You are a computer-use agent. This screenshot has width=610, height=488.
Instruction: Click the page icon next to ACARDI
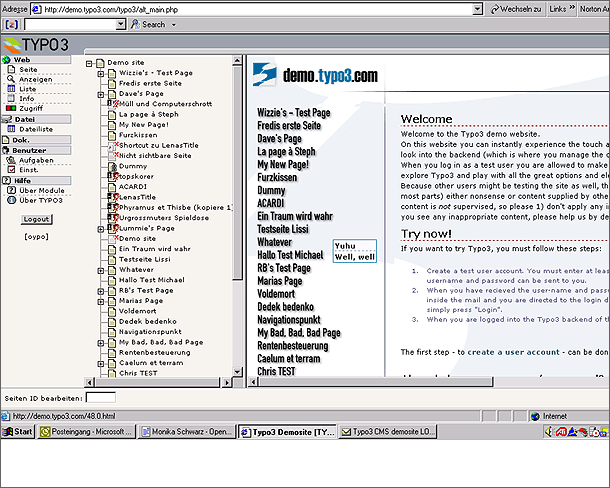coord(112,187)
